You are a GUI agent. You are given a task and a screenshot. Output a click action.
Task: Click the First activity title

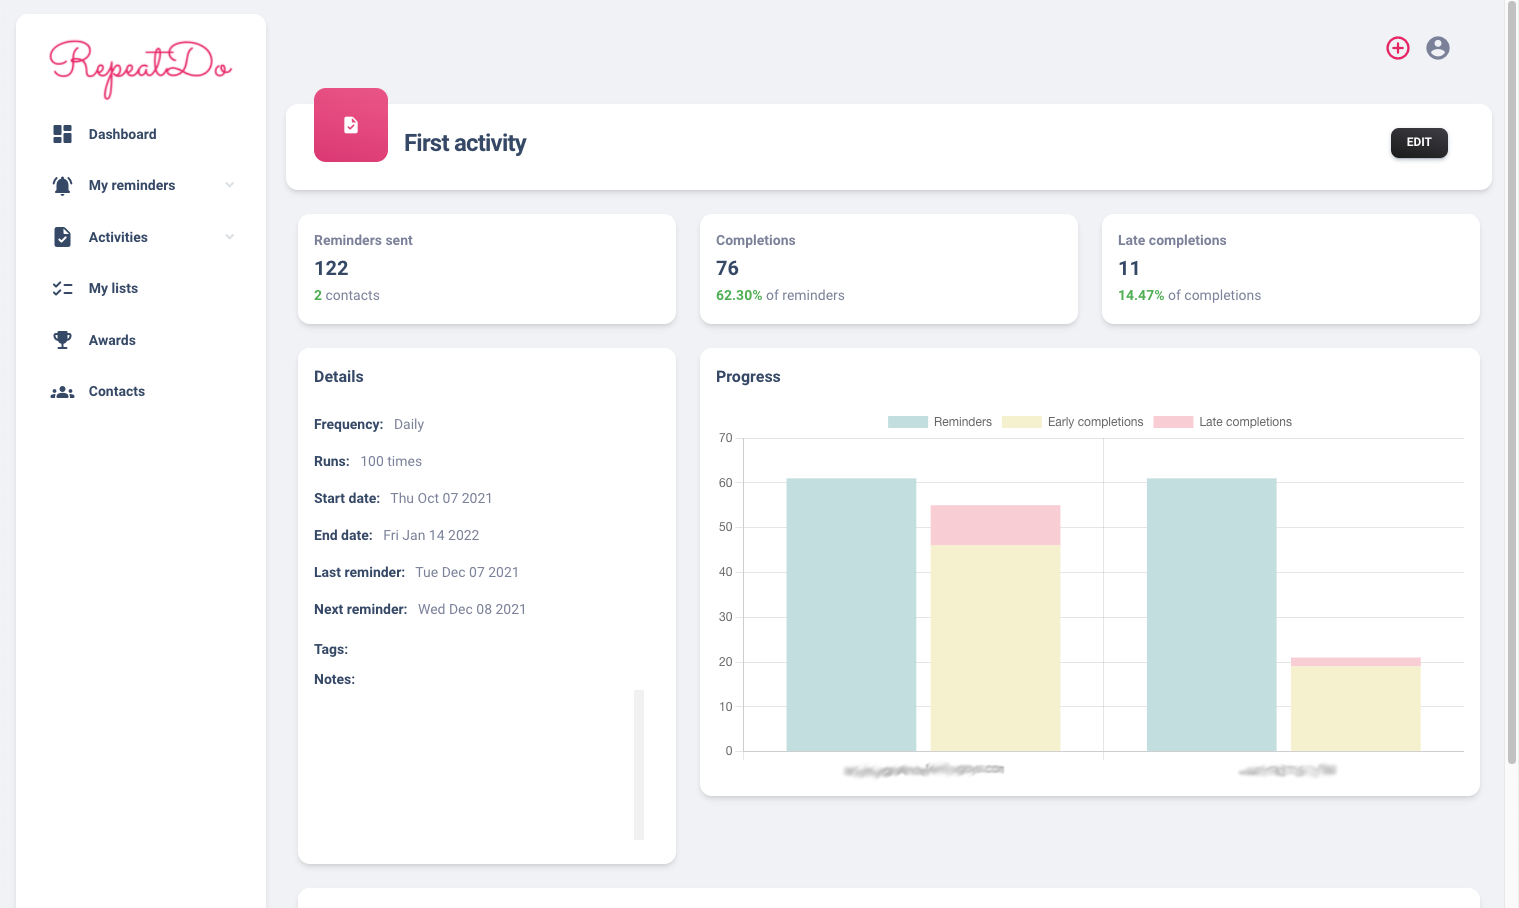click(465, 143)
